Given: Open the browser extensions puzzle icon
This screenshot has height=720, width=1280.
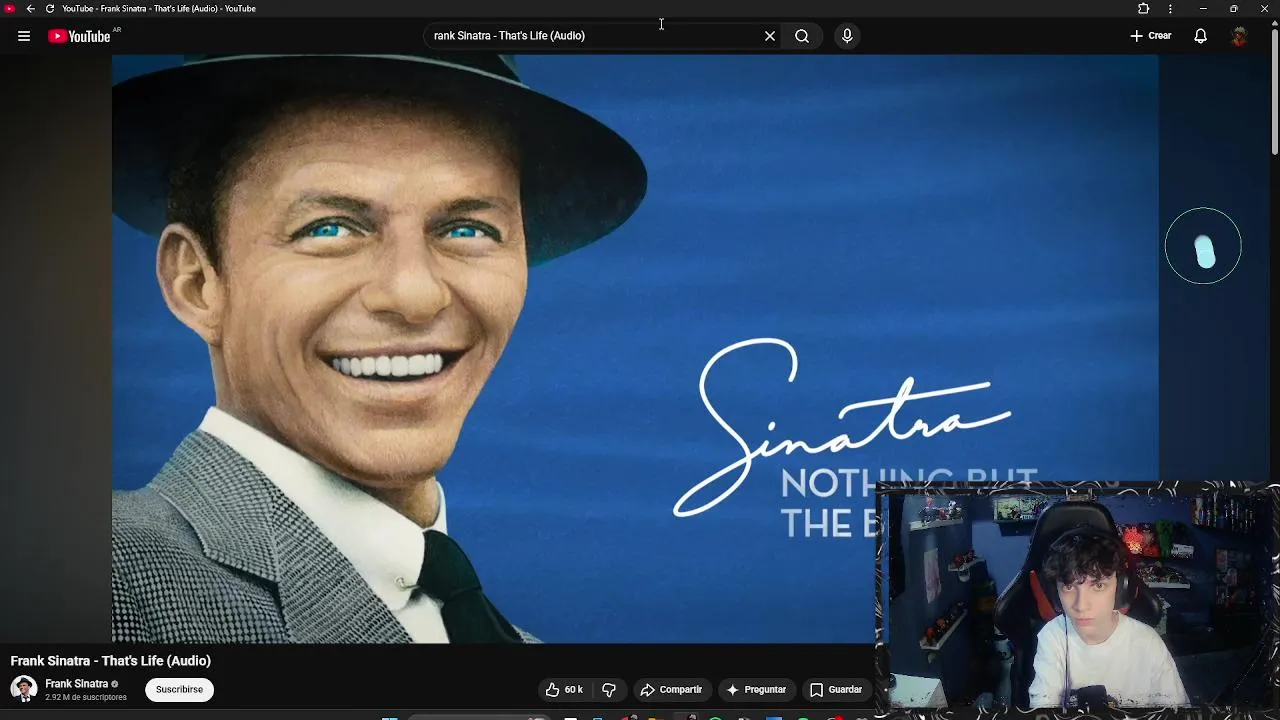Looking at the screenshot, I should point(1144,9).
